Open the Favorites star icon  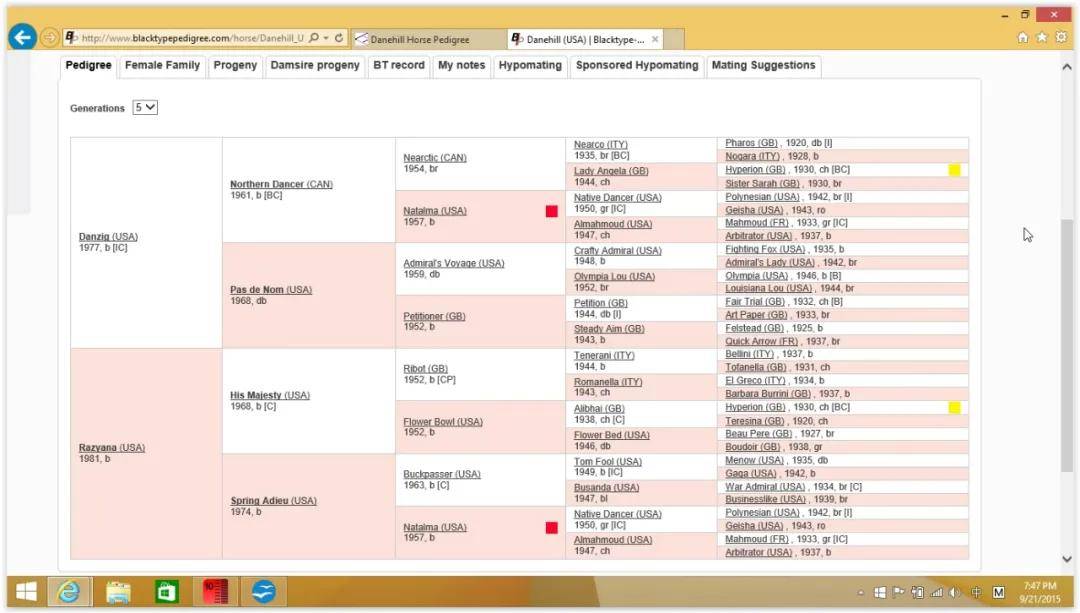[x=1041, y=38]
